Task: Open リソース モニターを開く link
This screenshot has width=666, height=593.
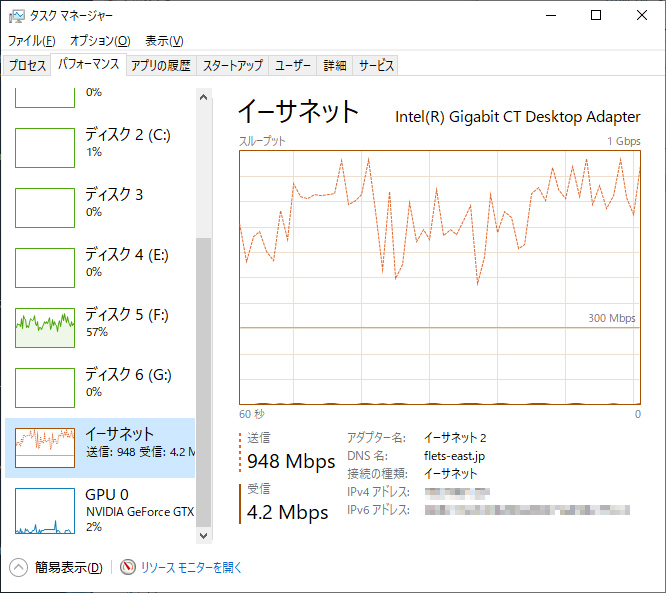Action: click(191, 567)
